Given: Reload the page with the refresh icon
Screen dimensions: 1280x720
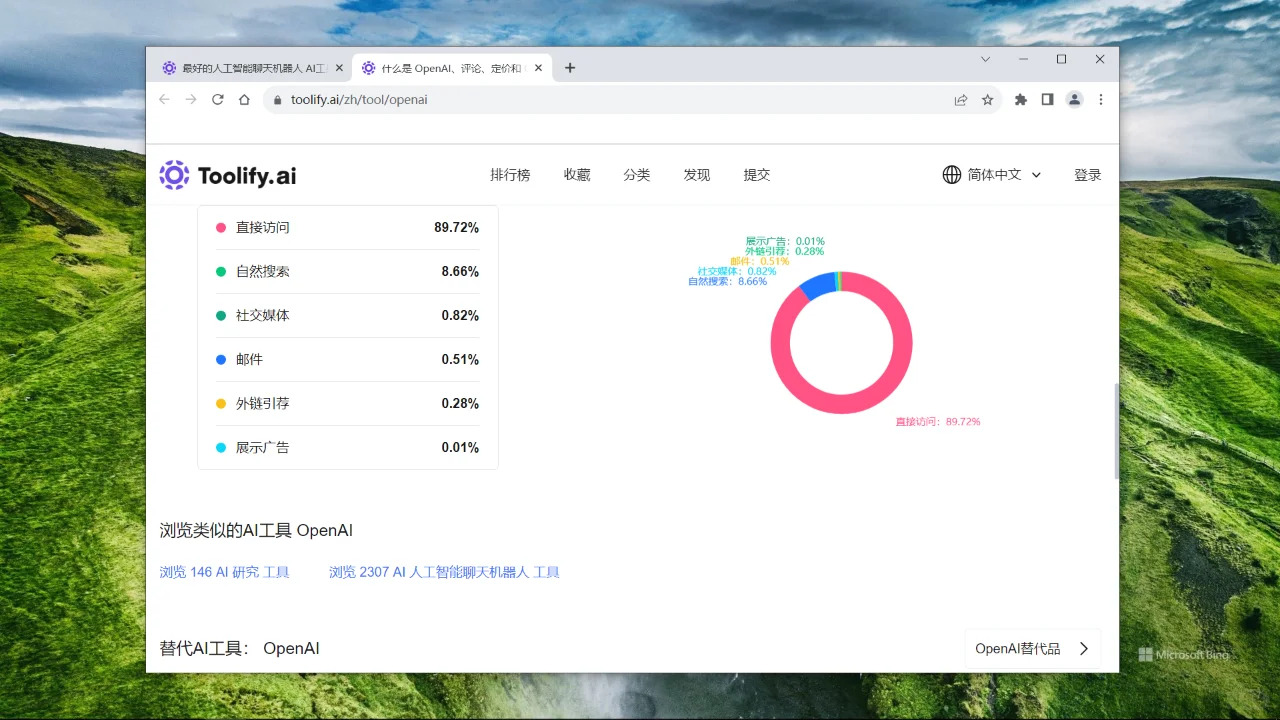Looking at the screenshot, I should click(217, 99).
